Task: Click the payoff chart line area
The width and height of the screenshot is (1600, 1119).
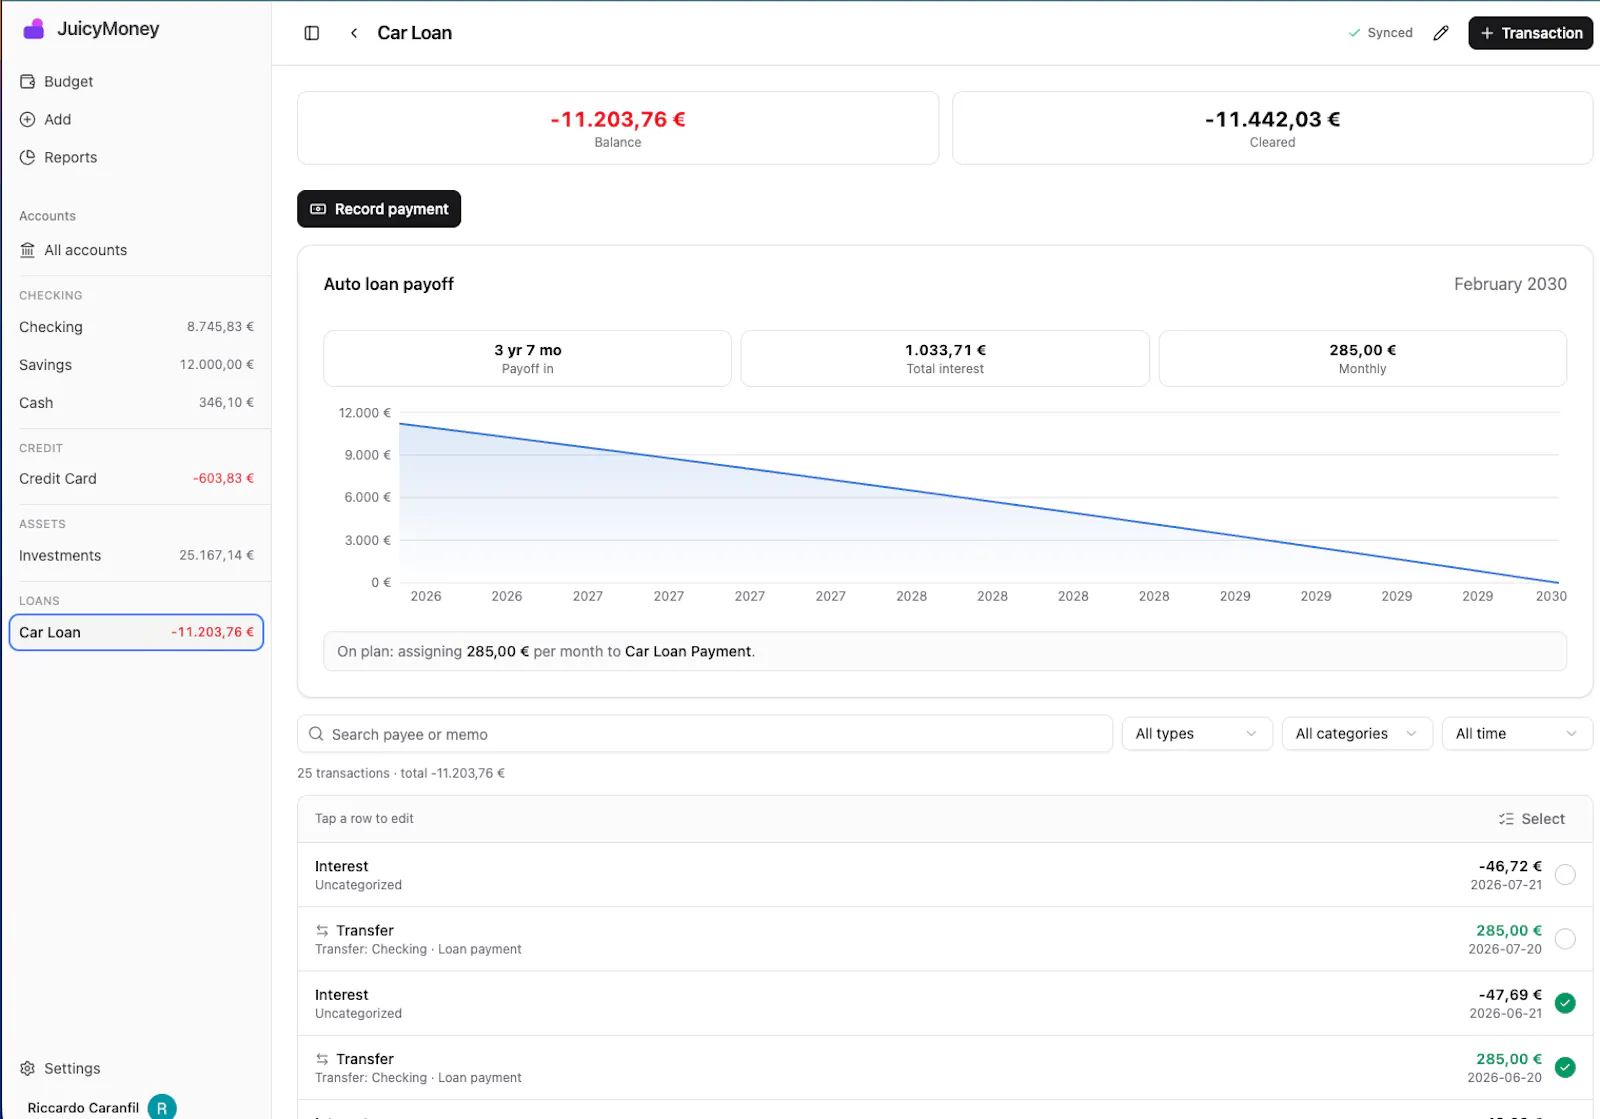Action: point(979,497)
